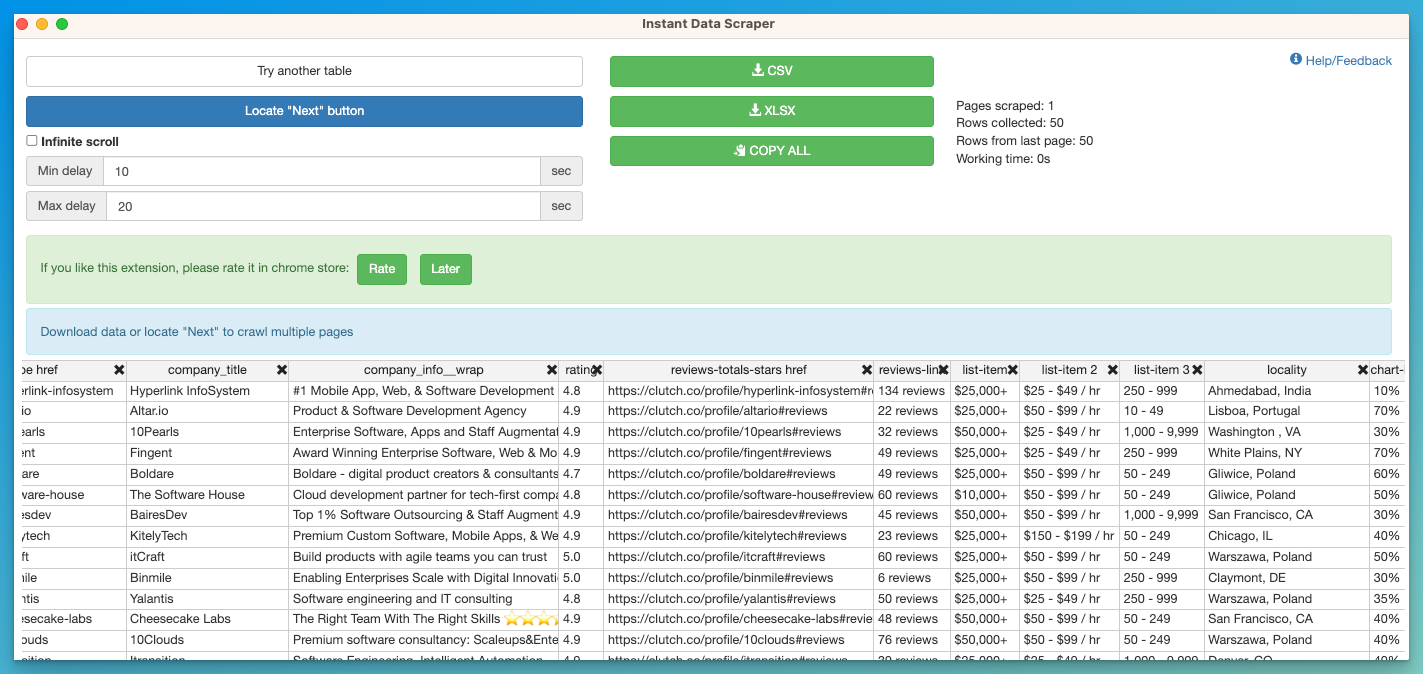Select the 'Binmile' company title cell
1423x674 pixels.
(x=207, y=578)
